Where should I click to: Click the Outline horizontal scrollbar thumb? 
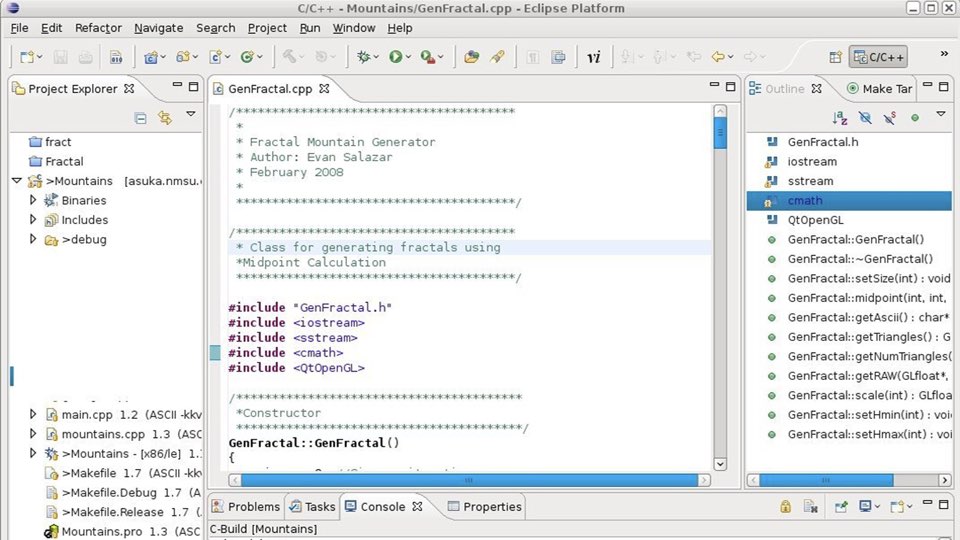[826, 480]
